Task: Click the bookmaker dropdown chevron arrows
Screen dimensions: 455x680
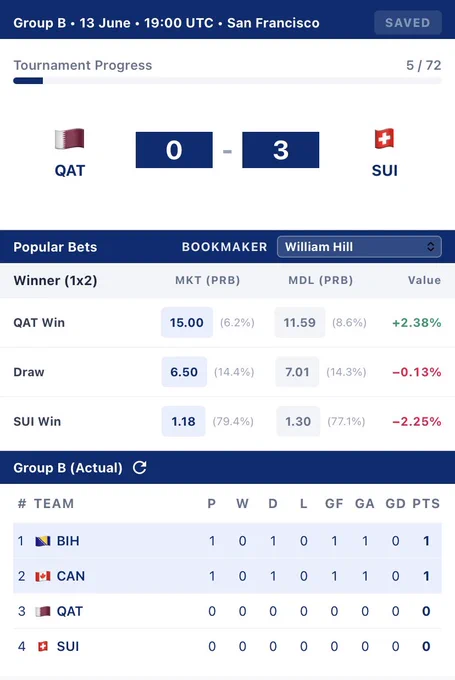Action: [x=430, y=247]
